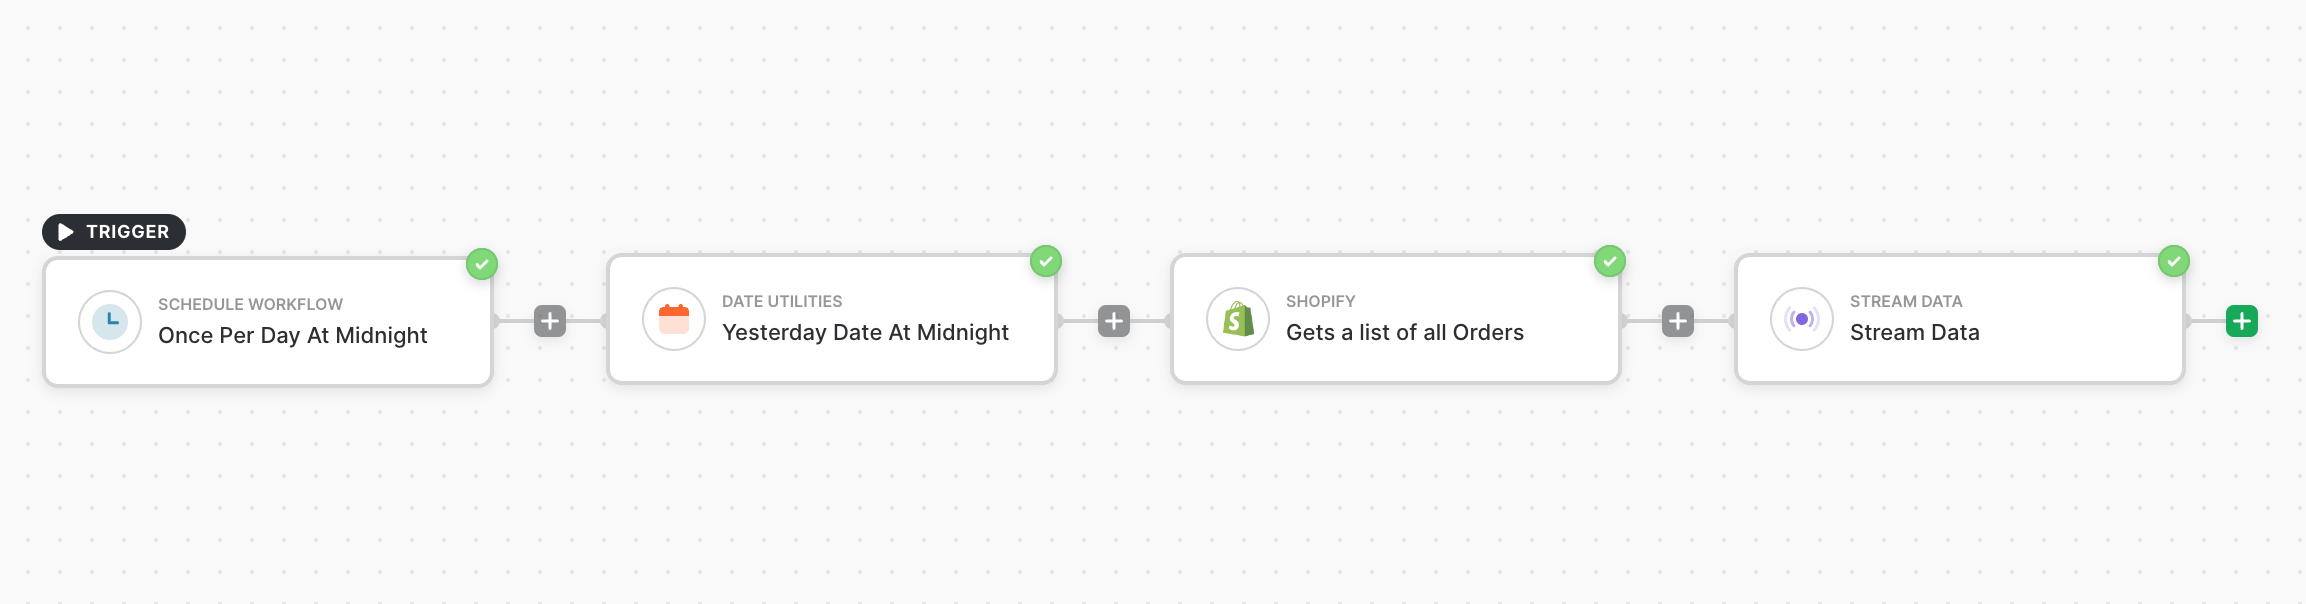
Task: Click the SCHEDULE WORKFLOW label
Action: tap(250, 304)
